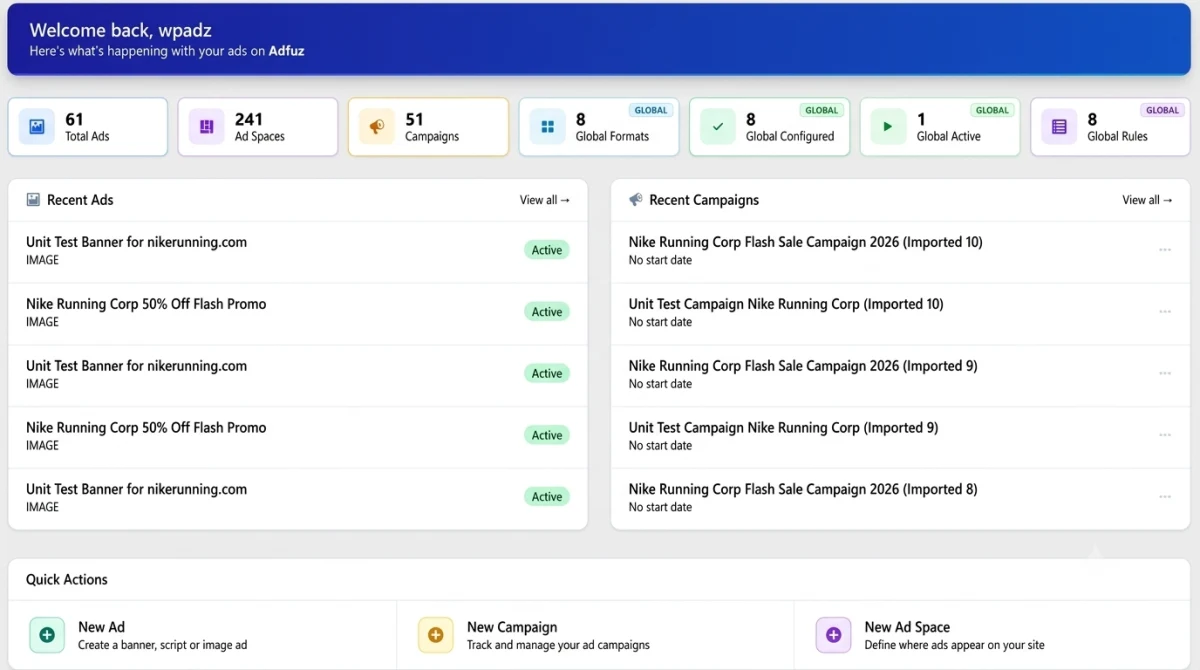Open the 51 Campaigns card
The width and height of the screenshot is (1200, 670).
(428, 127)
